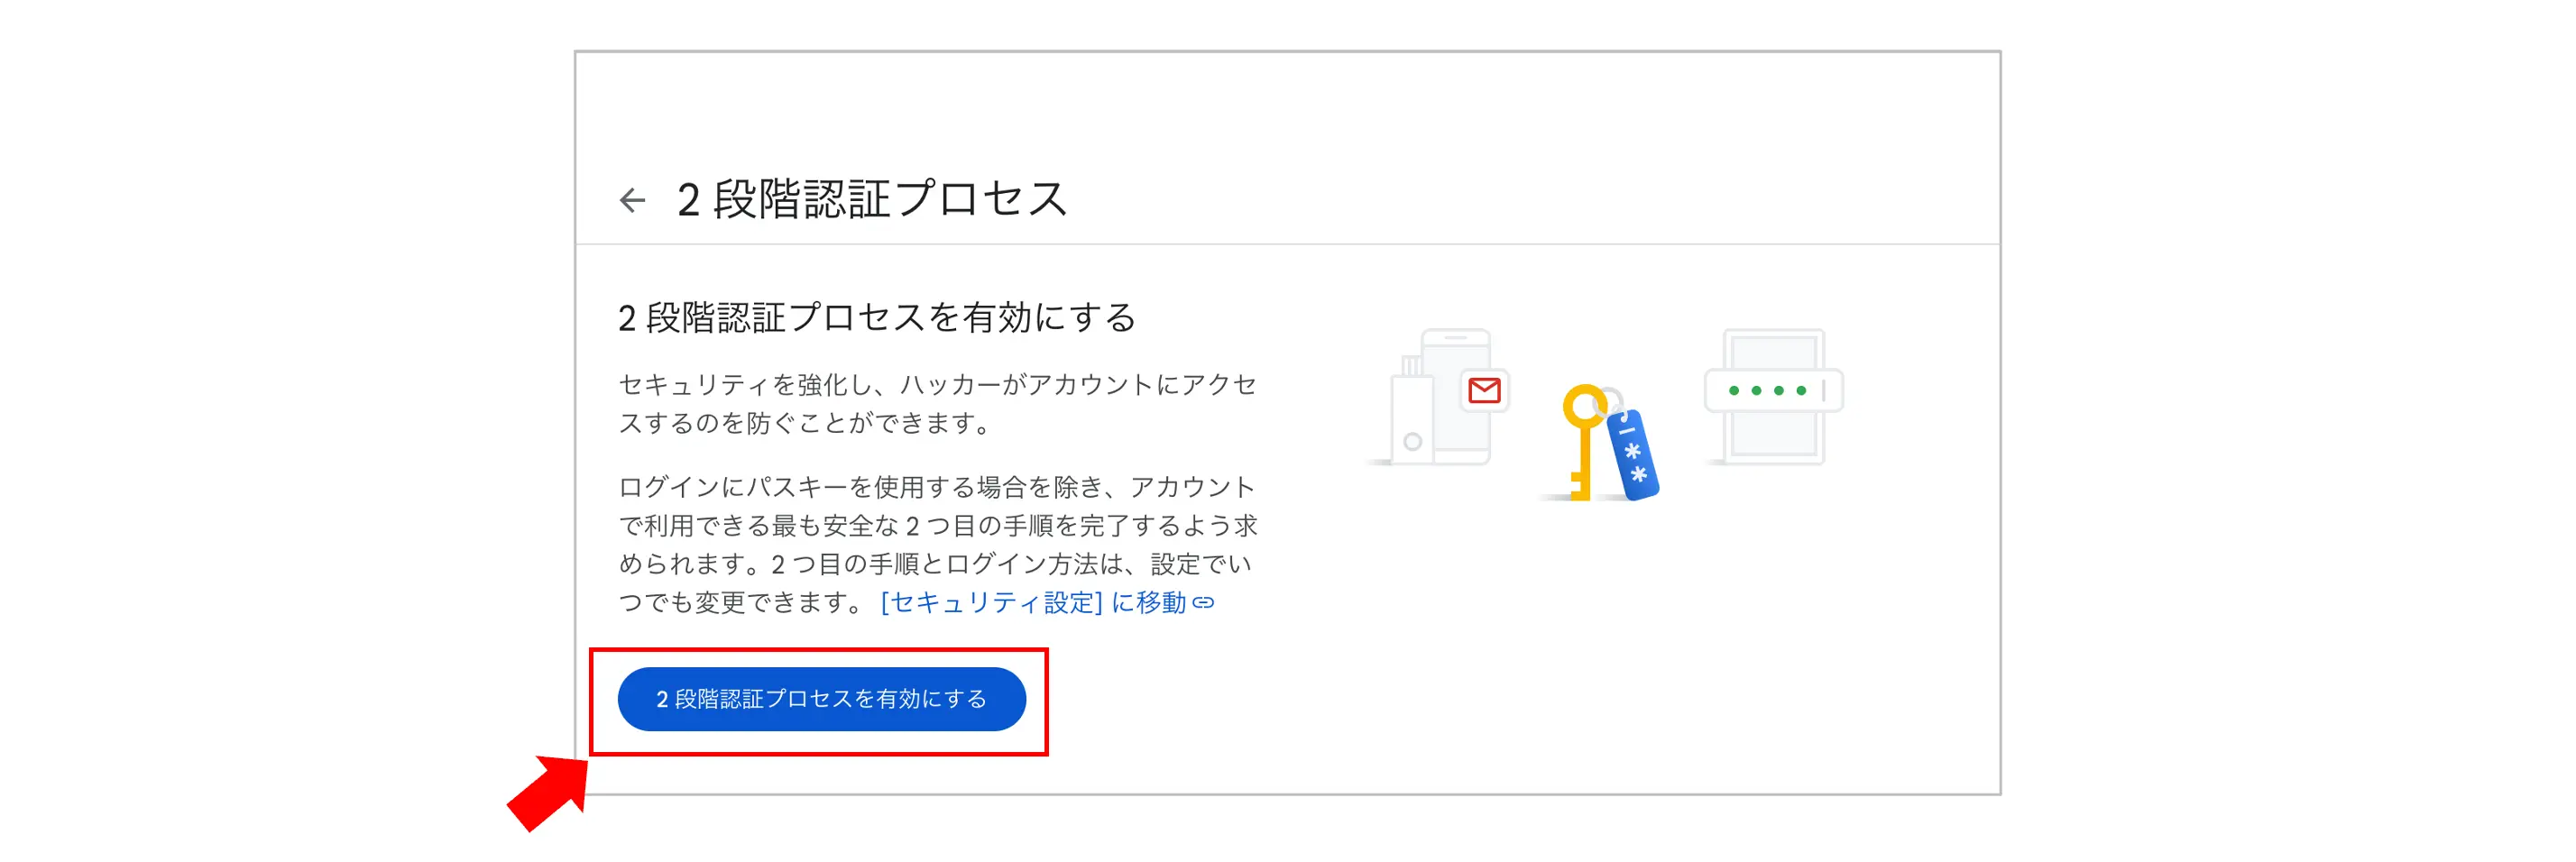
Task: Click the paragraph starting with ログインにパスキー
Action: [937, 544]
